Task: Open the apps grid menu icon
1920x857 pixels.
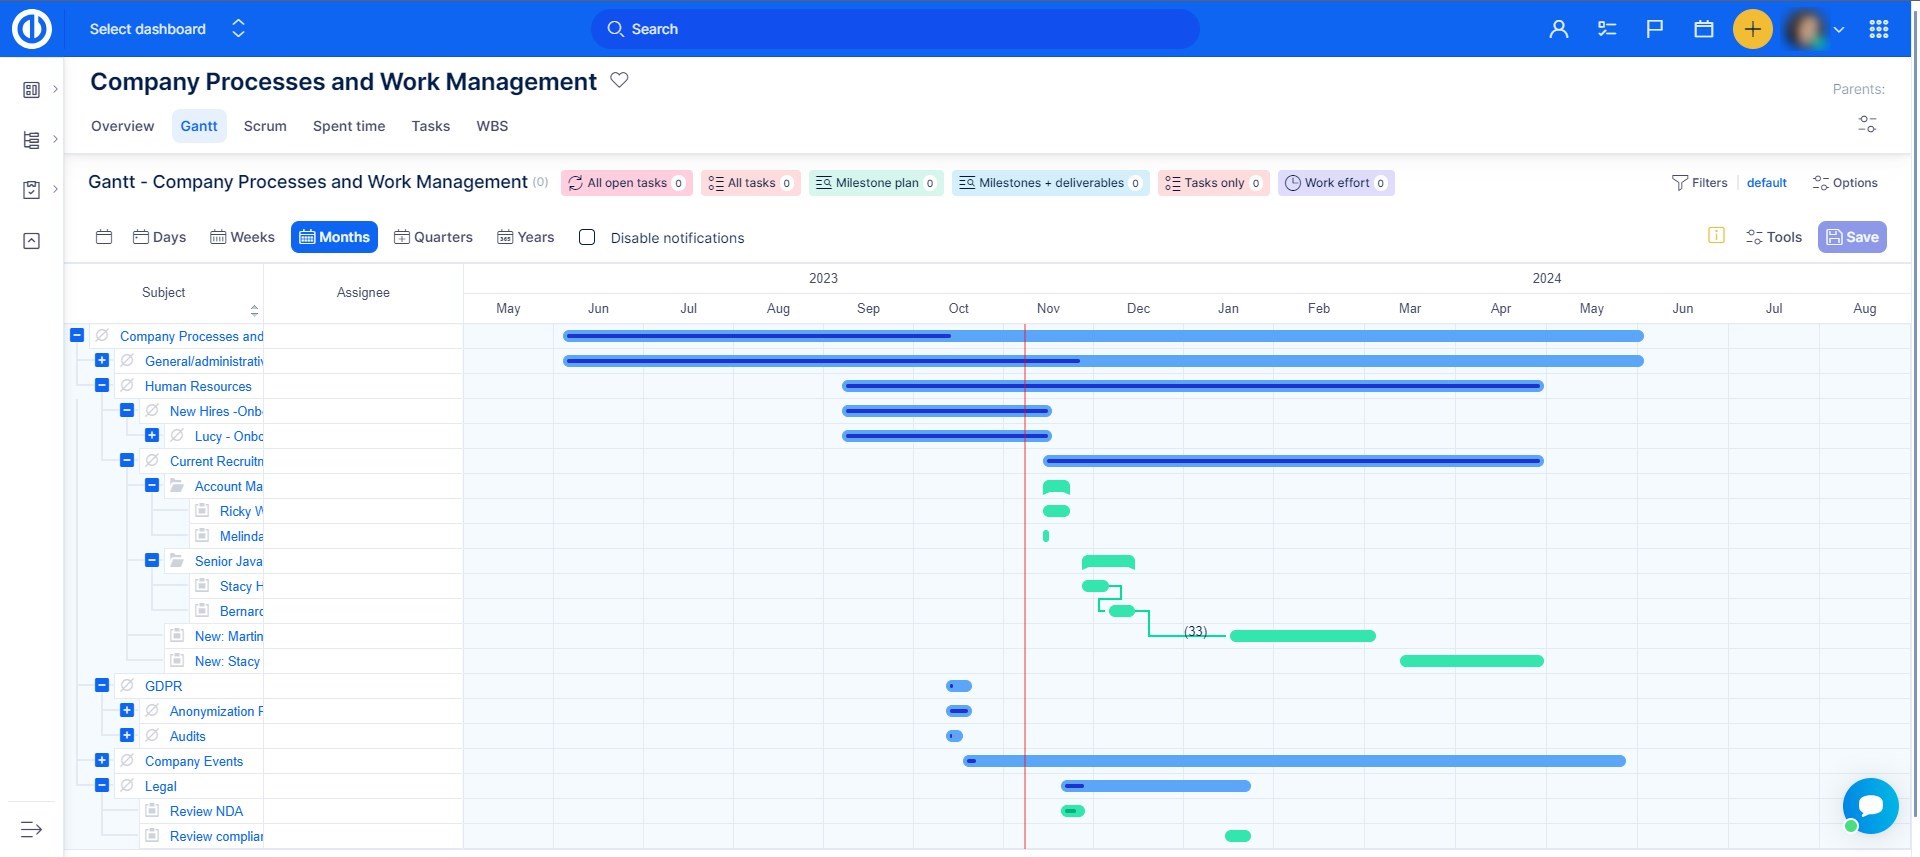Action: pos(1878,29)
